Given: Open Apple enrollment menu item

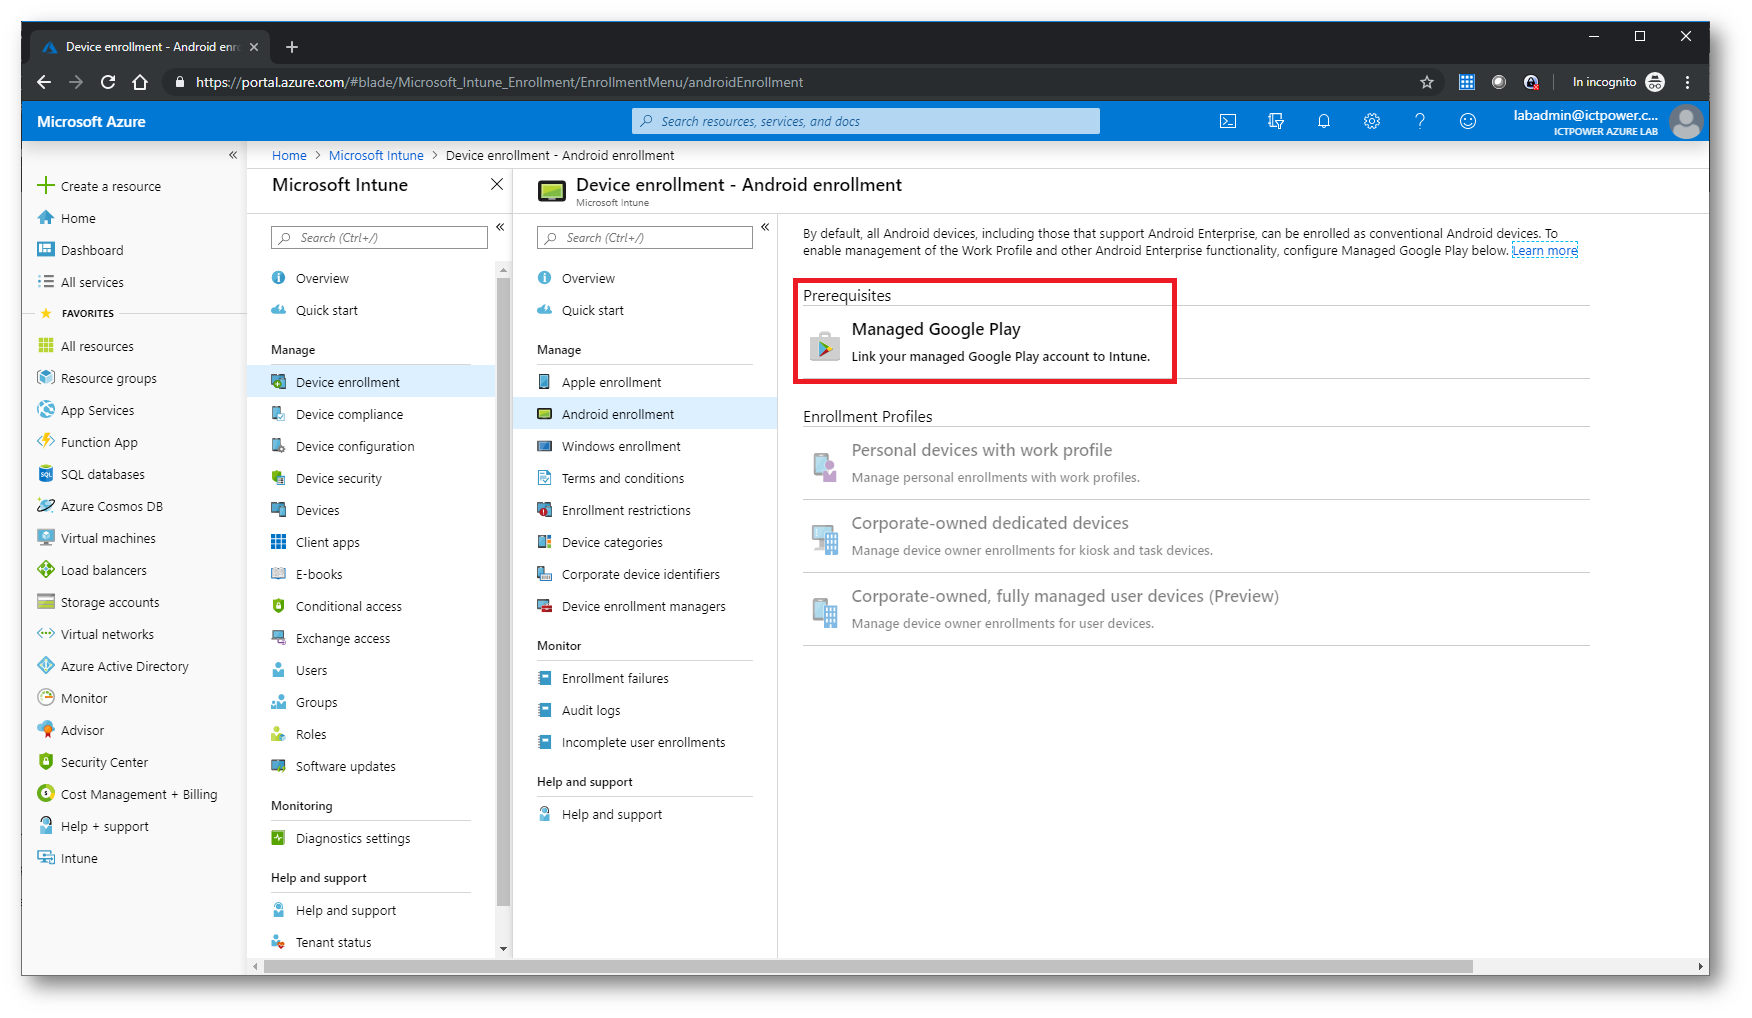Looking at the screenshot, I should [645, 382].
